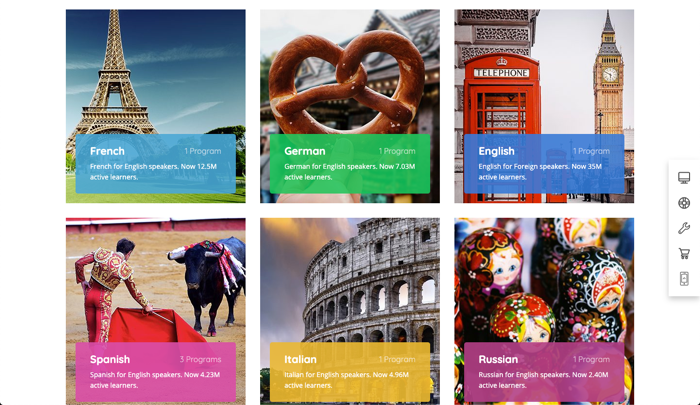
Task: Click the desktop monitor icon in the side panel
Action: point(683,178)
